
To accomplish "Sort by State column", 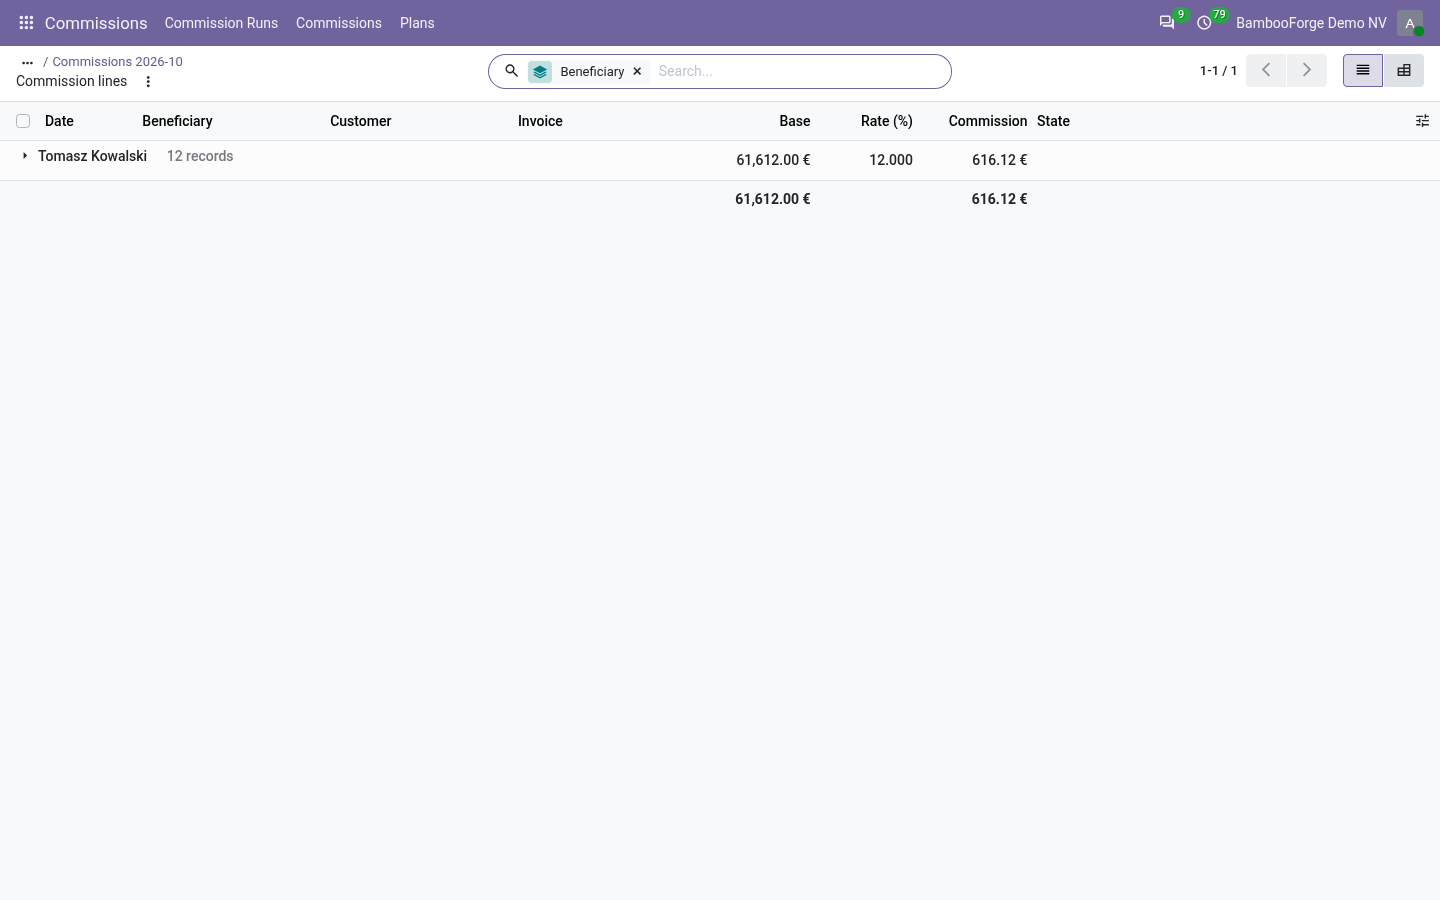I will click(1053, 121).
